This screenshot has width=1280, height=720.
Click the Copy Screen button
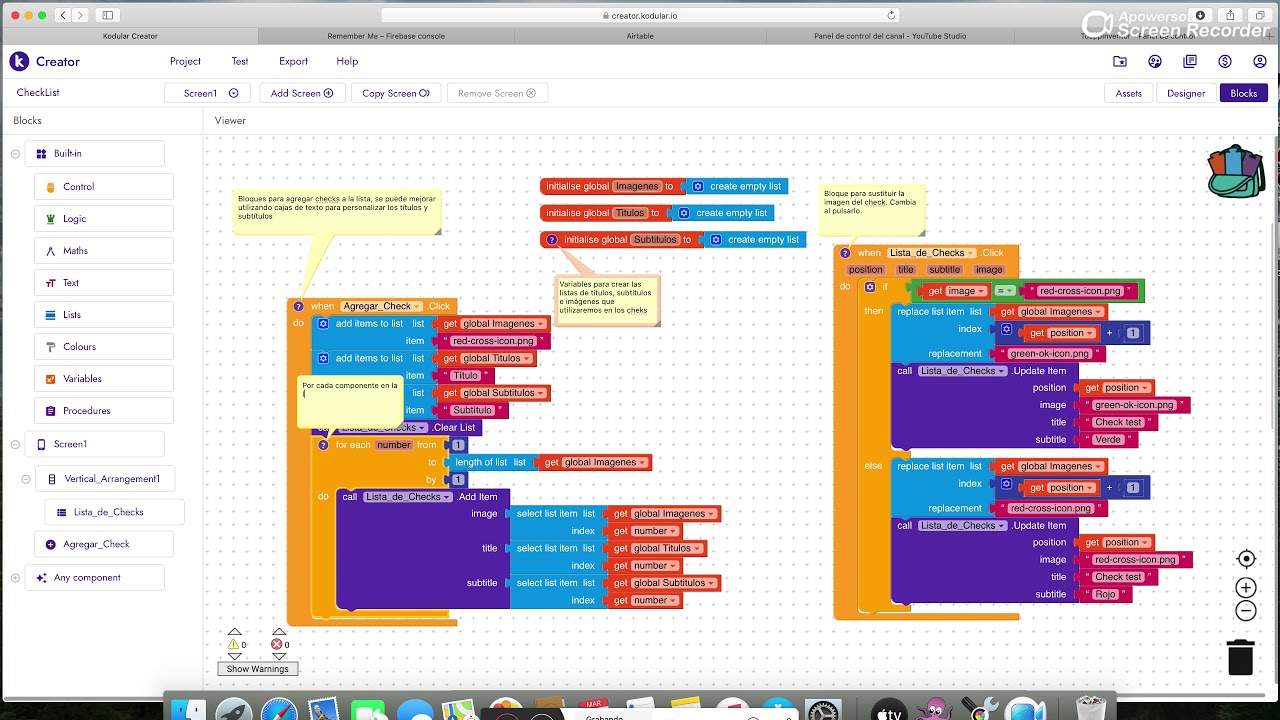coord(395,92)
